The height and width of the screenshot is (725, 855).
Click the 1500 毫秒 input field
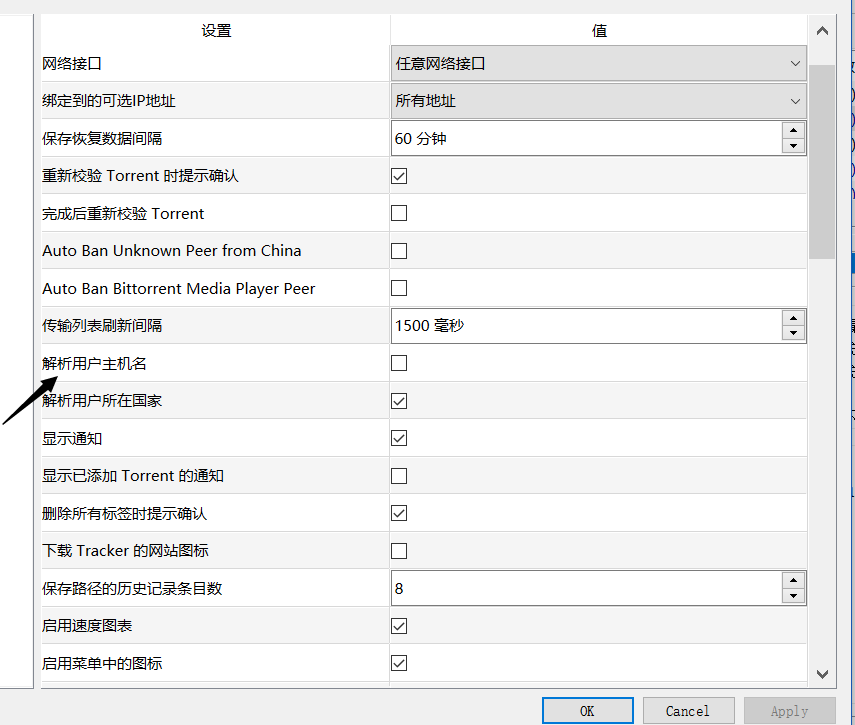[x=586, y=326]
